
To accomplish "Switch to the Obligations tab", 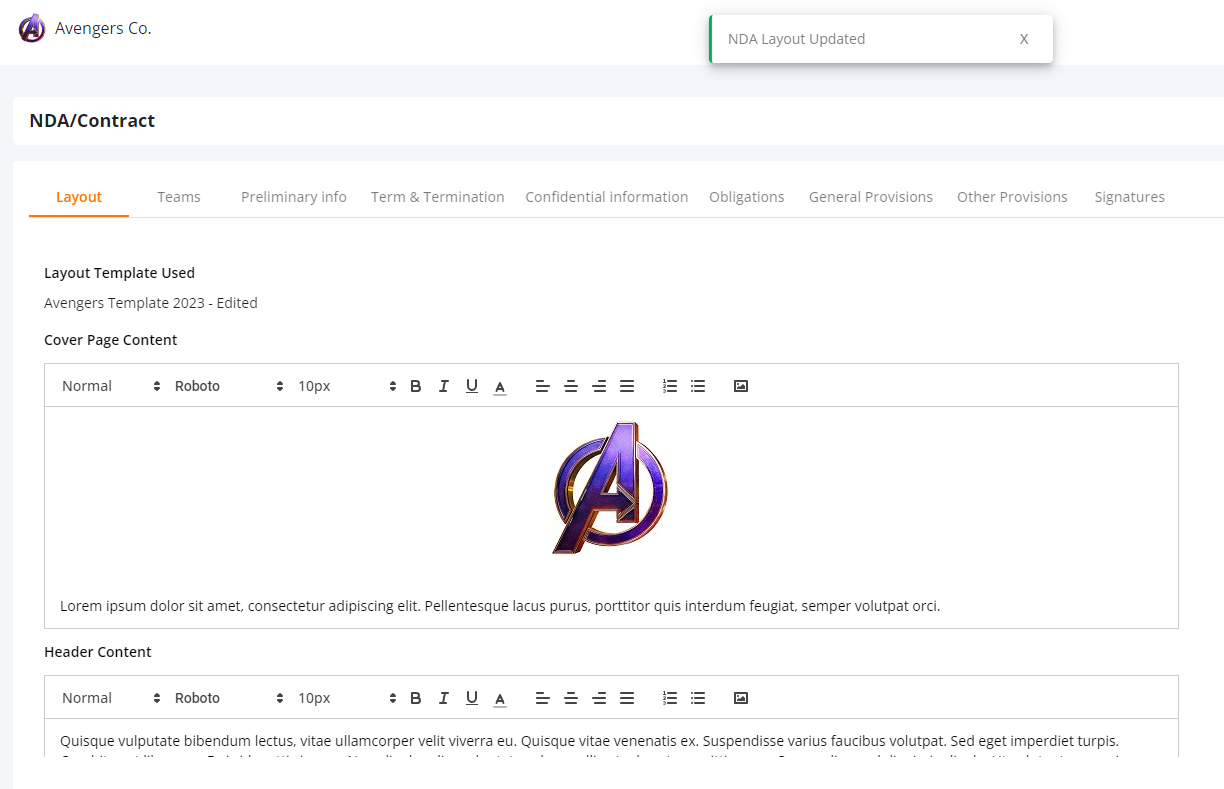I will (747, 197).
